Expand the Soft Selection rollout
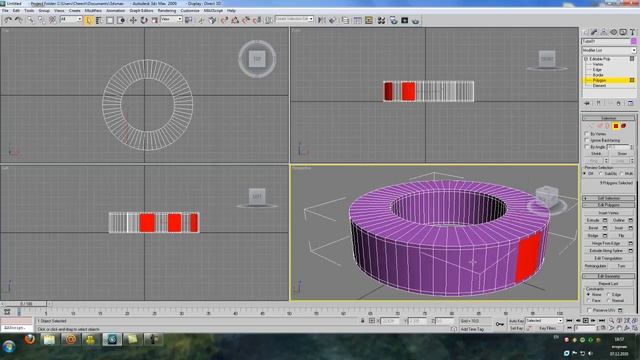 click(x=608, y=198)
